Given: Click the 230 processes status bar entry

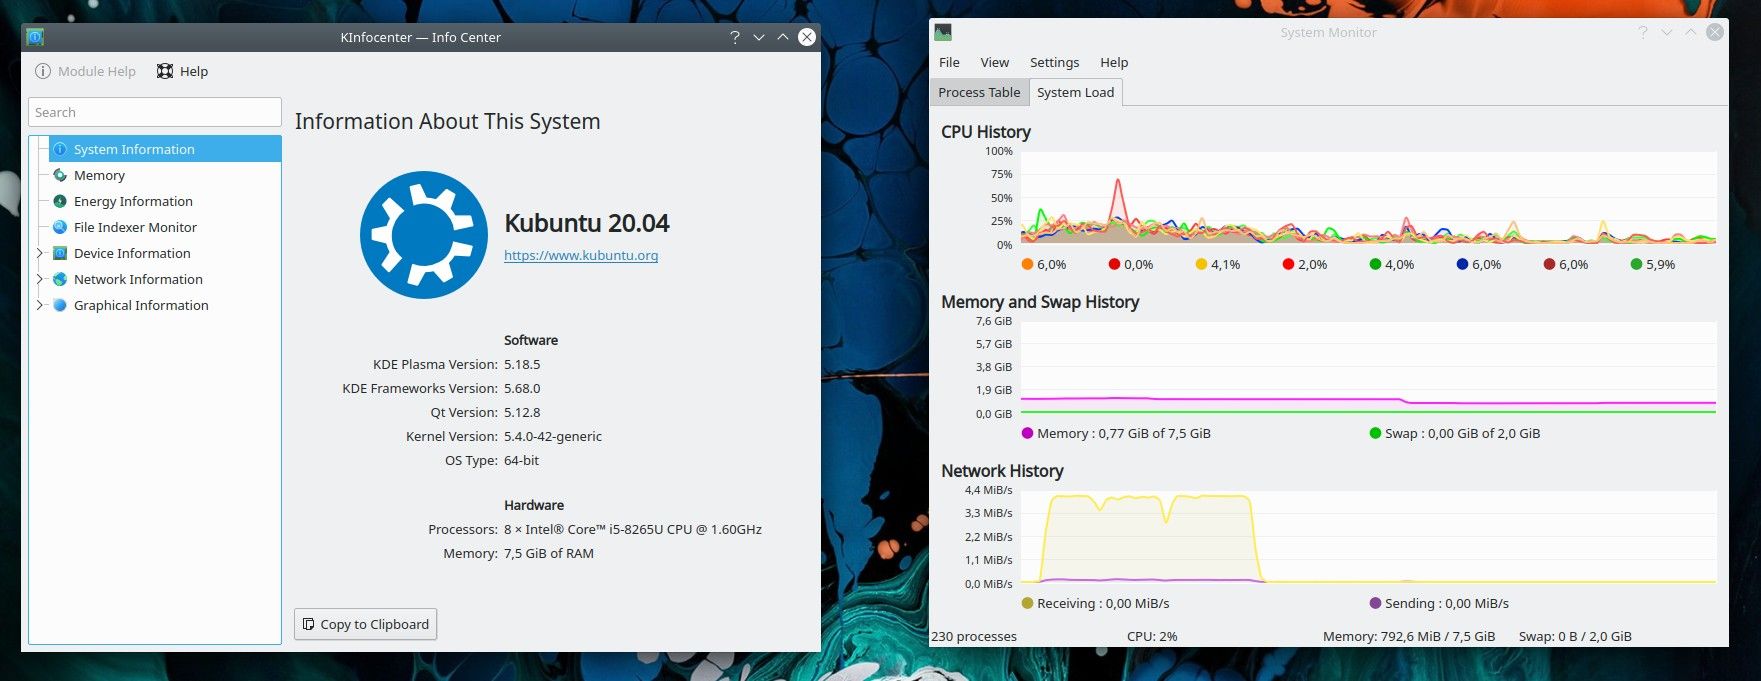Looking at the screenshot, I should (x=974, y=636).
